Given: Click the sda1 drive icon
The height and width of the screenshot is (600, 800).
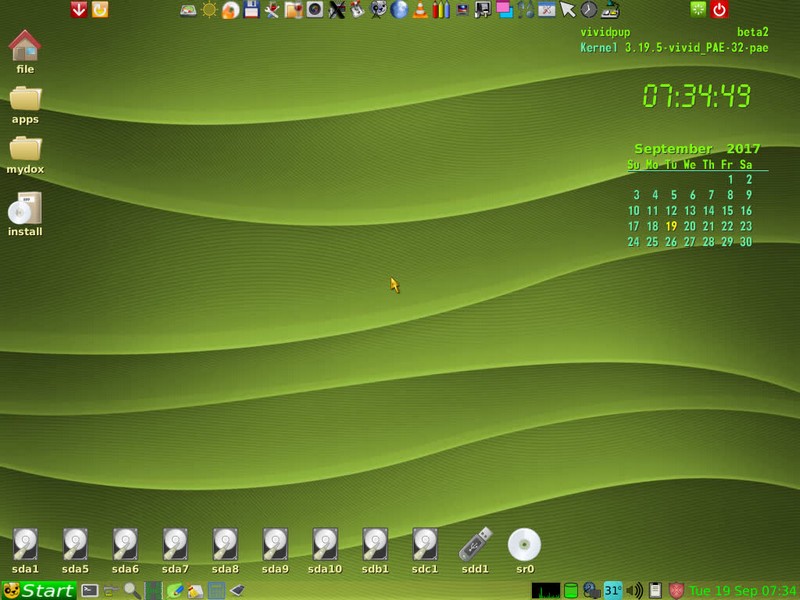Looking at the screenshot, I should click(25, 545).
